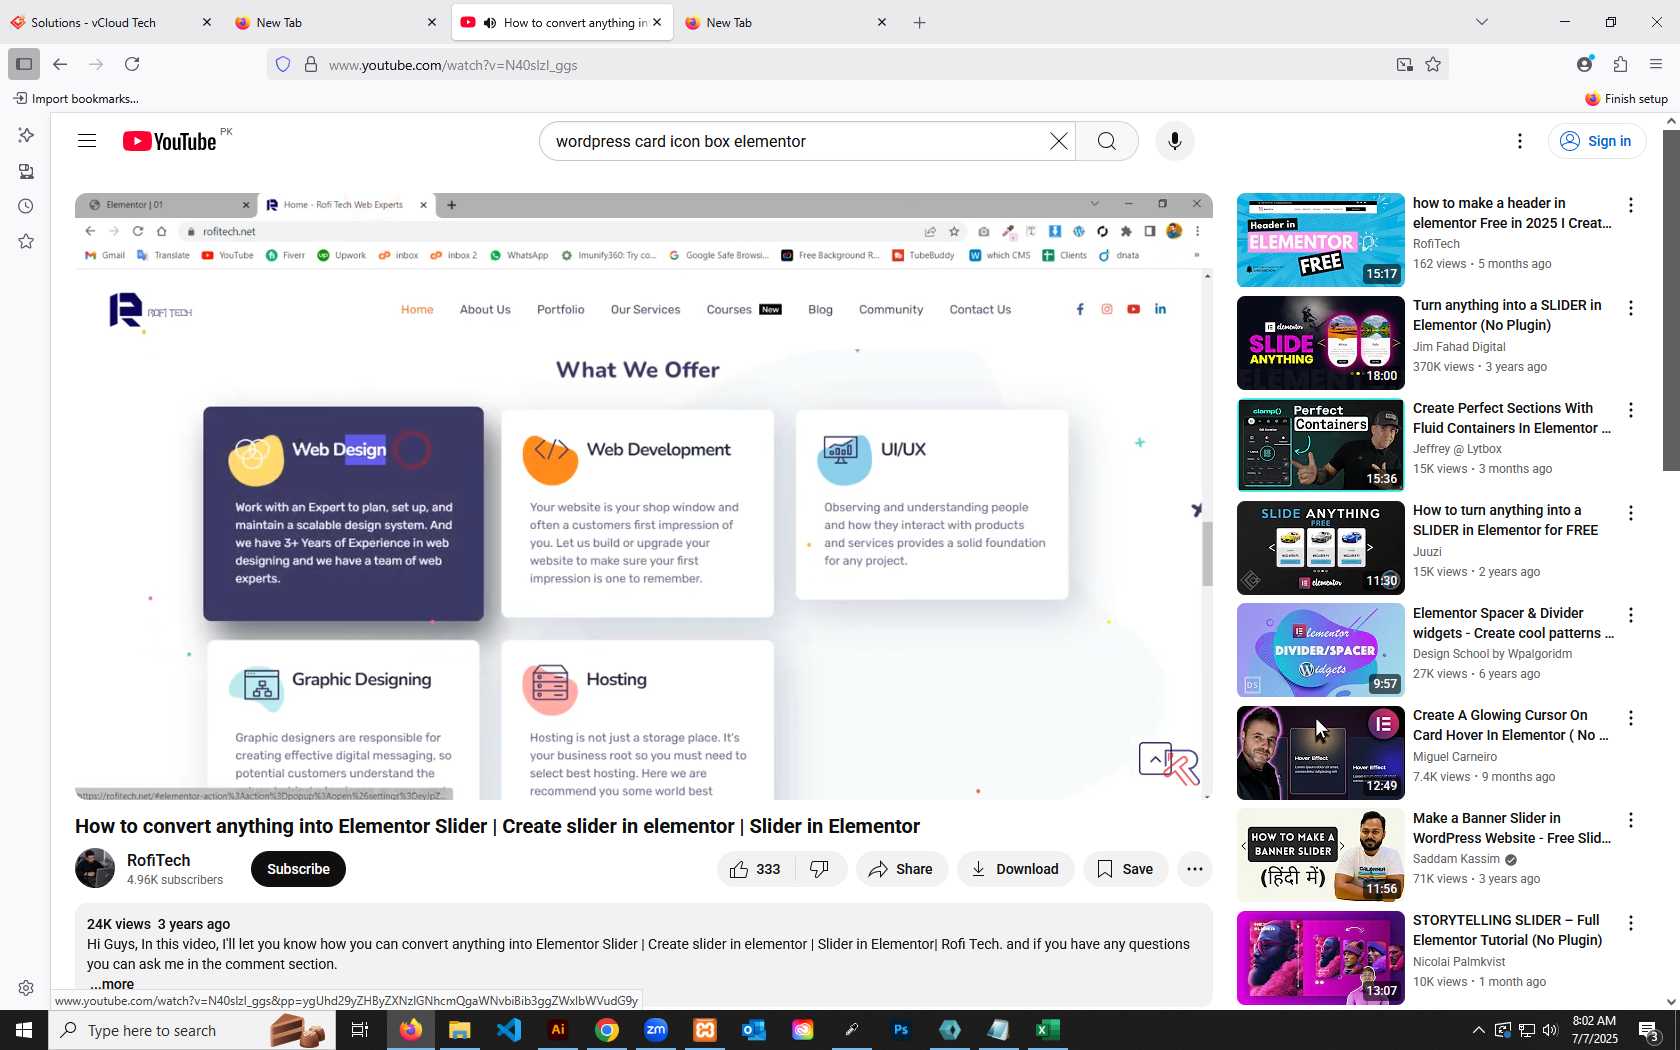Go back in browser history
Viewport: 1680px width, 1050px height.
pyautogui.click(x=60, y=64)
